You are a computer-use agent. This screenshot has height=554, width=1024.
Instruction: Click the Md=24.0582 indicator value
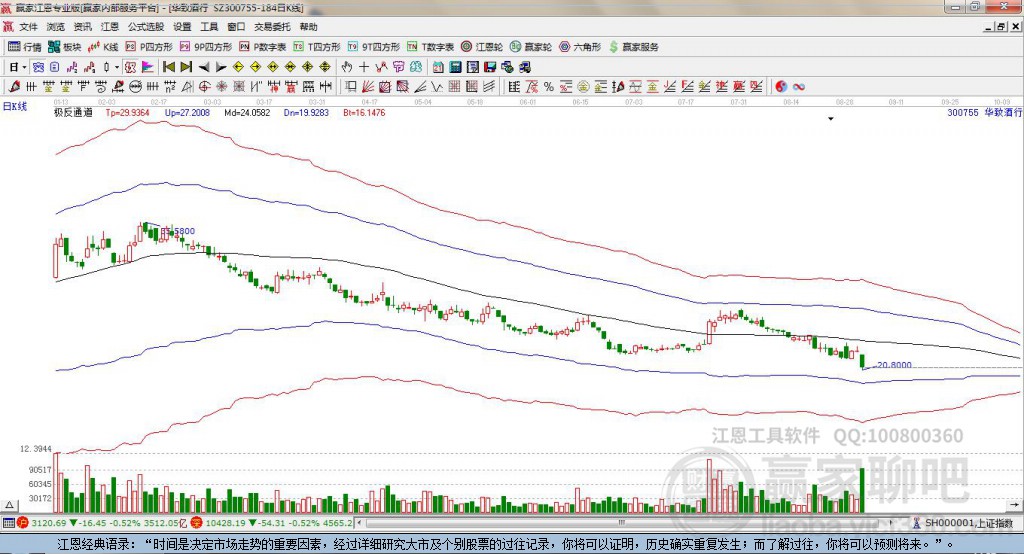[x=247, y=112]
